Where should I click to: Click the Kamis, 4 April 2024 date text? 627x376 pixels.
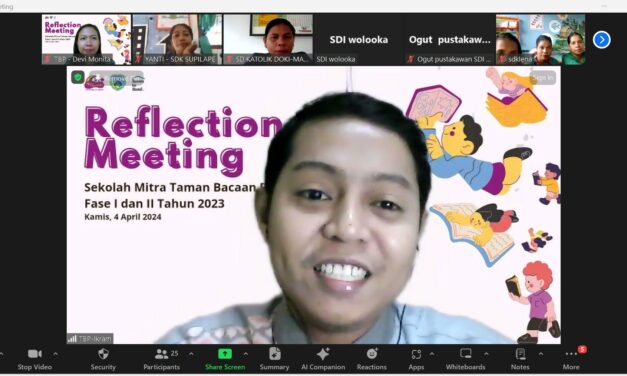click(123, 217)
